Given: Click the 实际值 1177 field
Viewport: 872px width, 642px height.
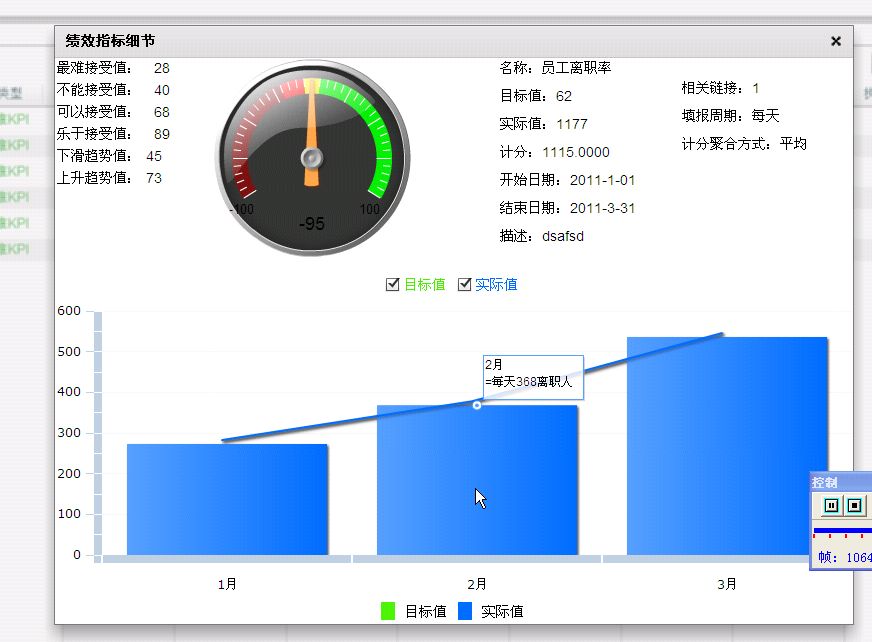Looking at the screenshot, I should click(543, 124).
